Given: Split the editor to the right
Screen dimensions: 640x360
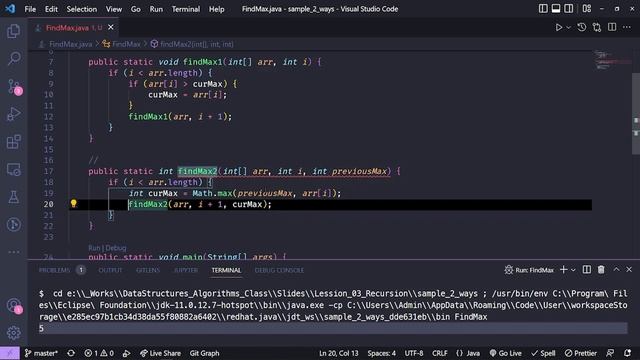Looking at the screenshot, I should (612, 27).
